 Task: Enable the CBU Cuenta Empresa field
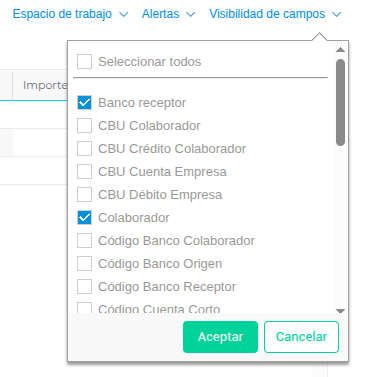click(84, 172)
